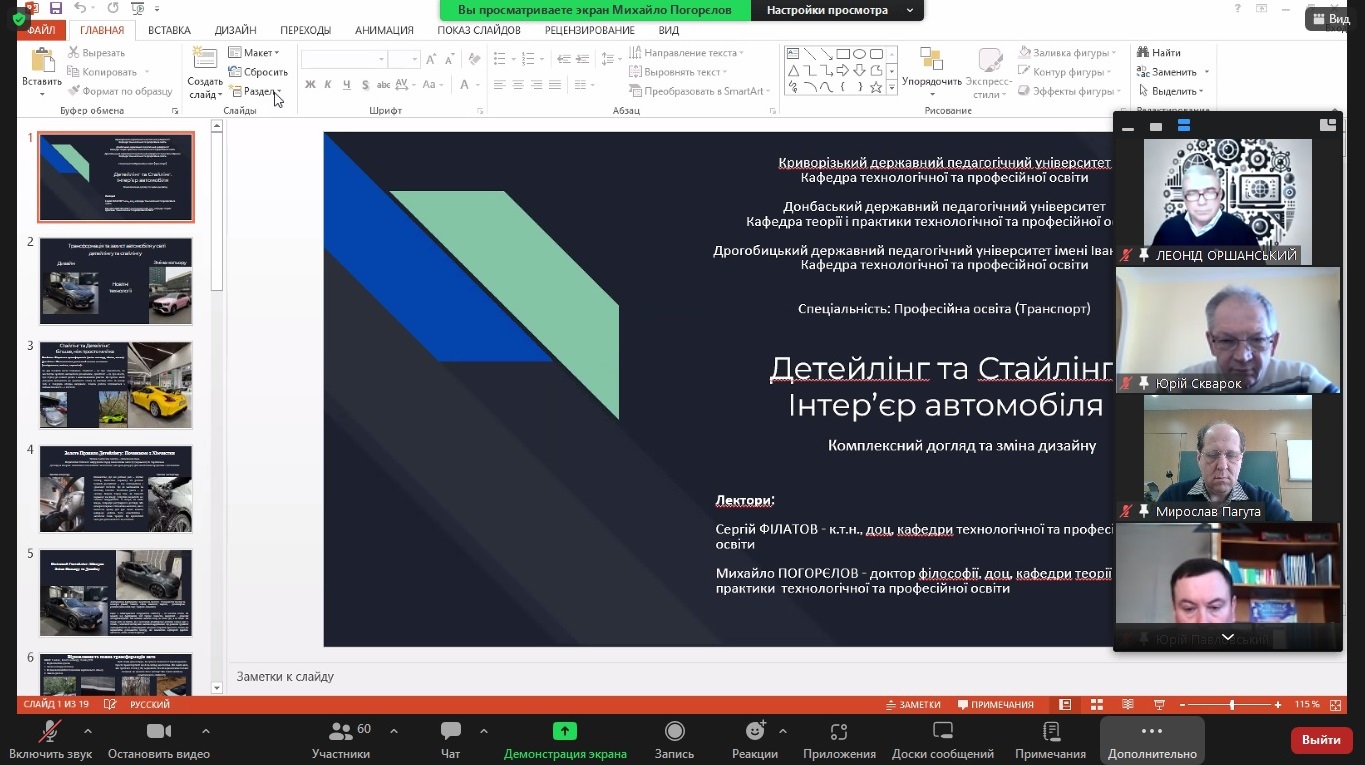Toggle the Заметки notes pane in status bar
The image size is (1365, 765).
[x=913, y=705]
